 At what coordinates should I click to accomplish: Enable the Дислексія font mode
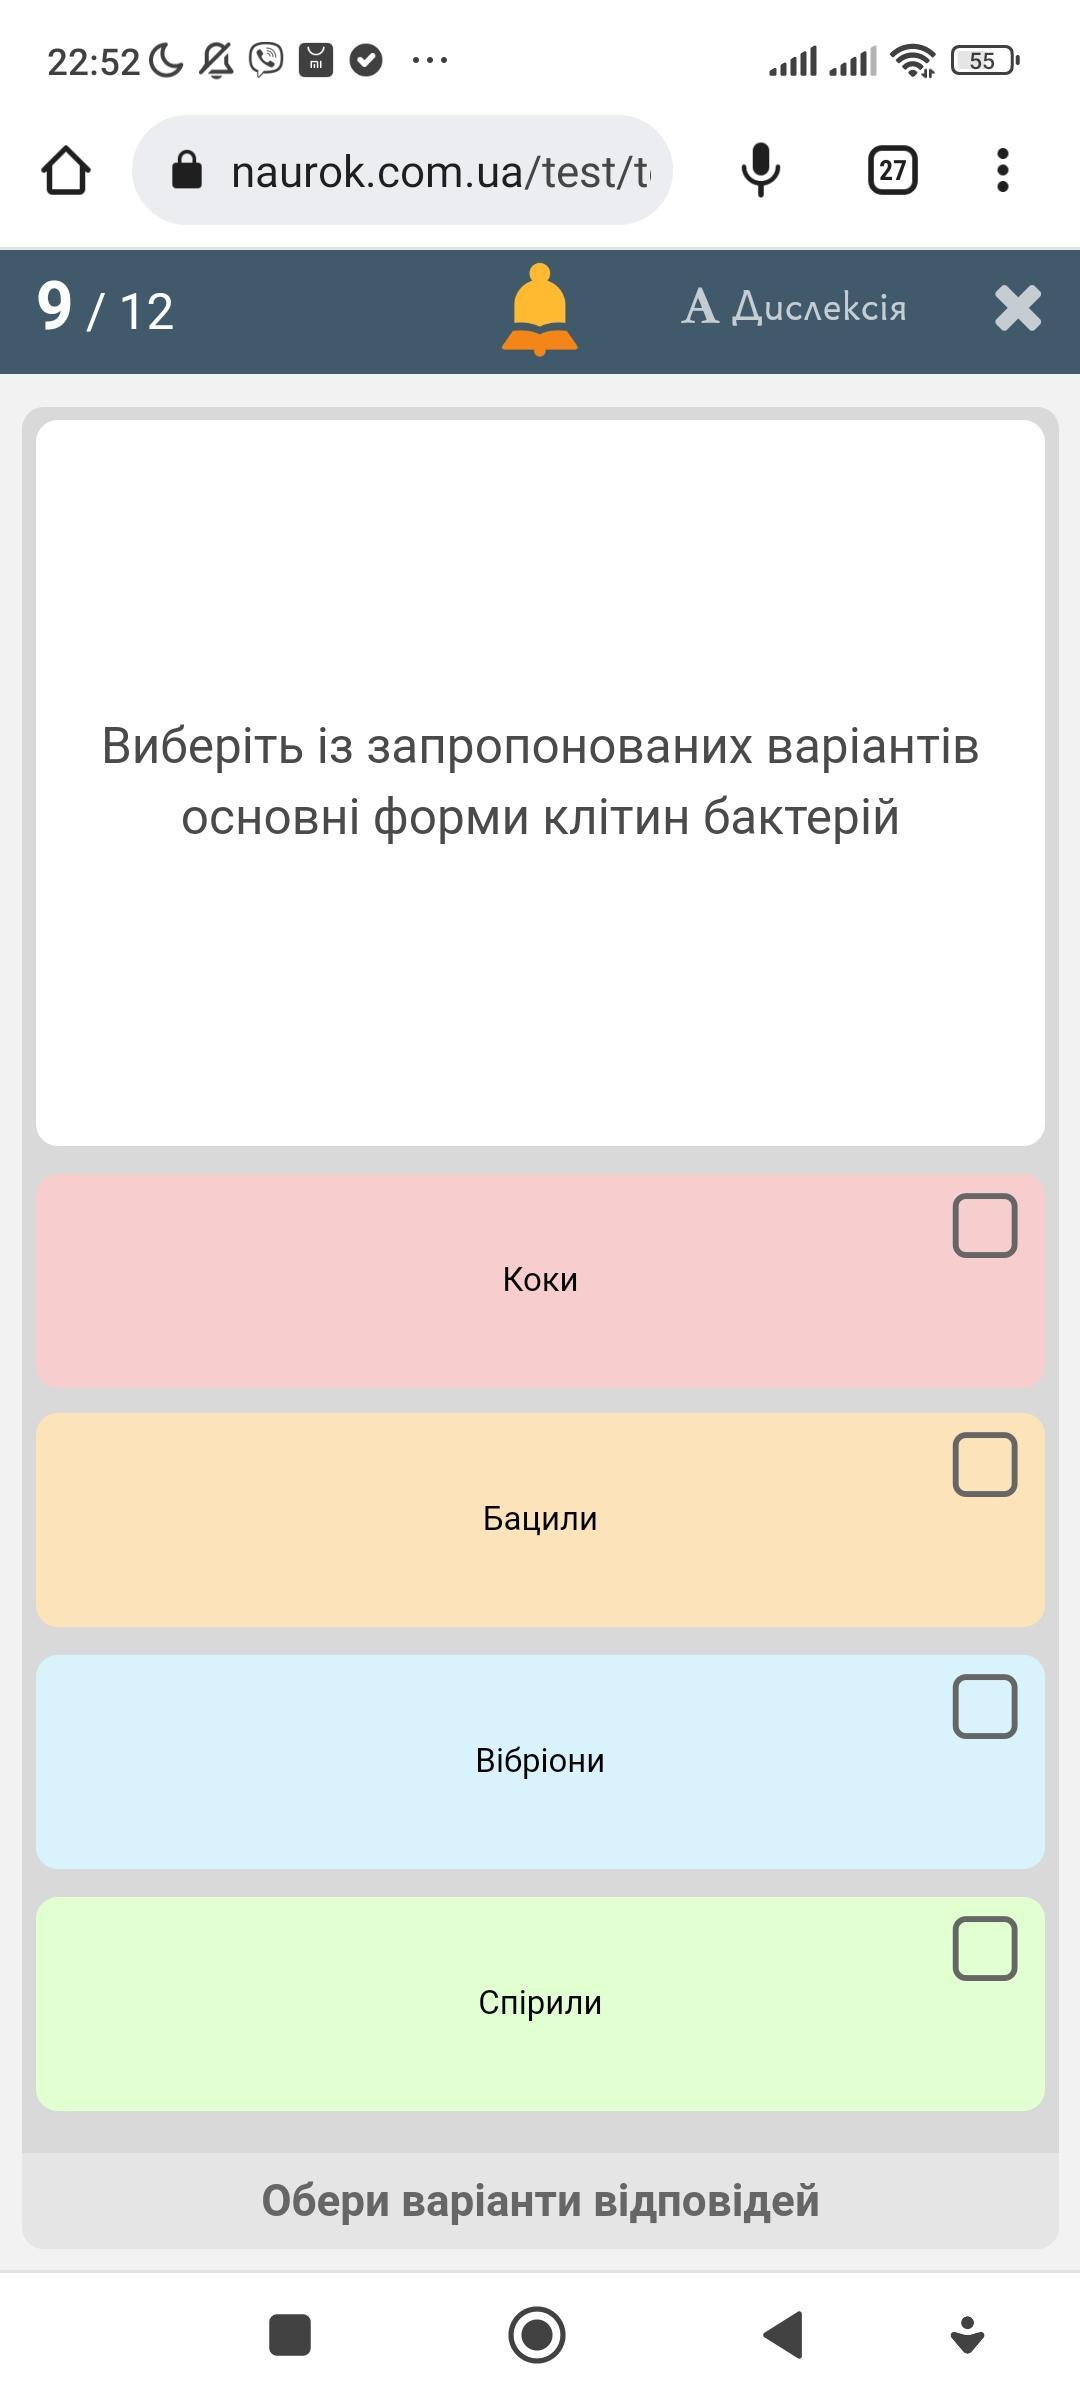tap(794, 307)
